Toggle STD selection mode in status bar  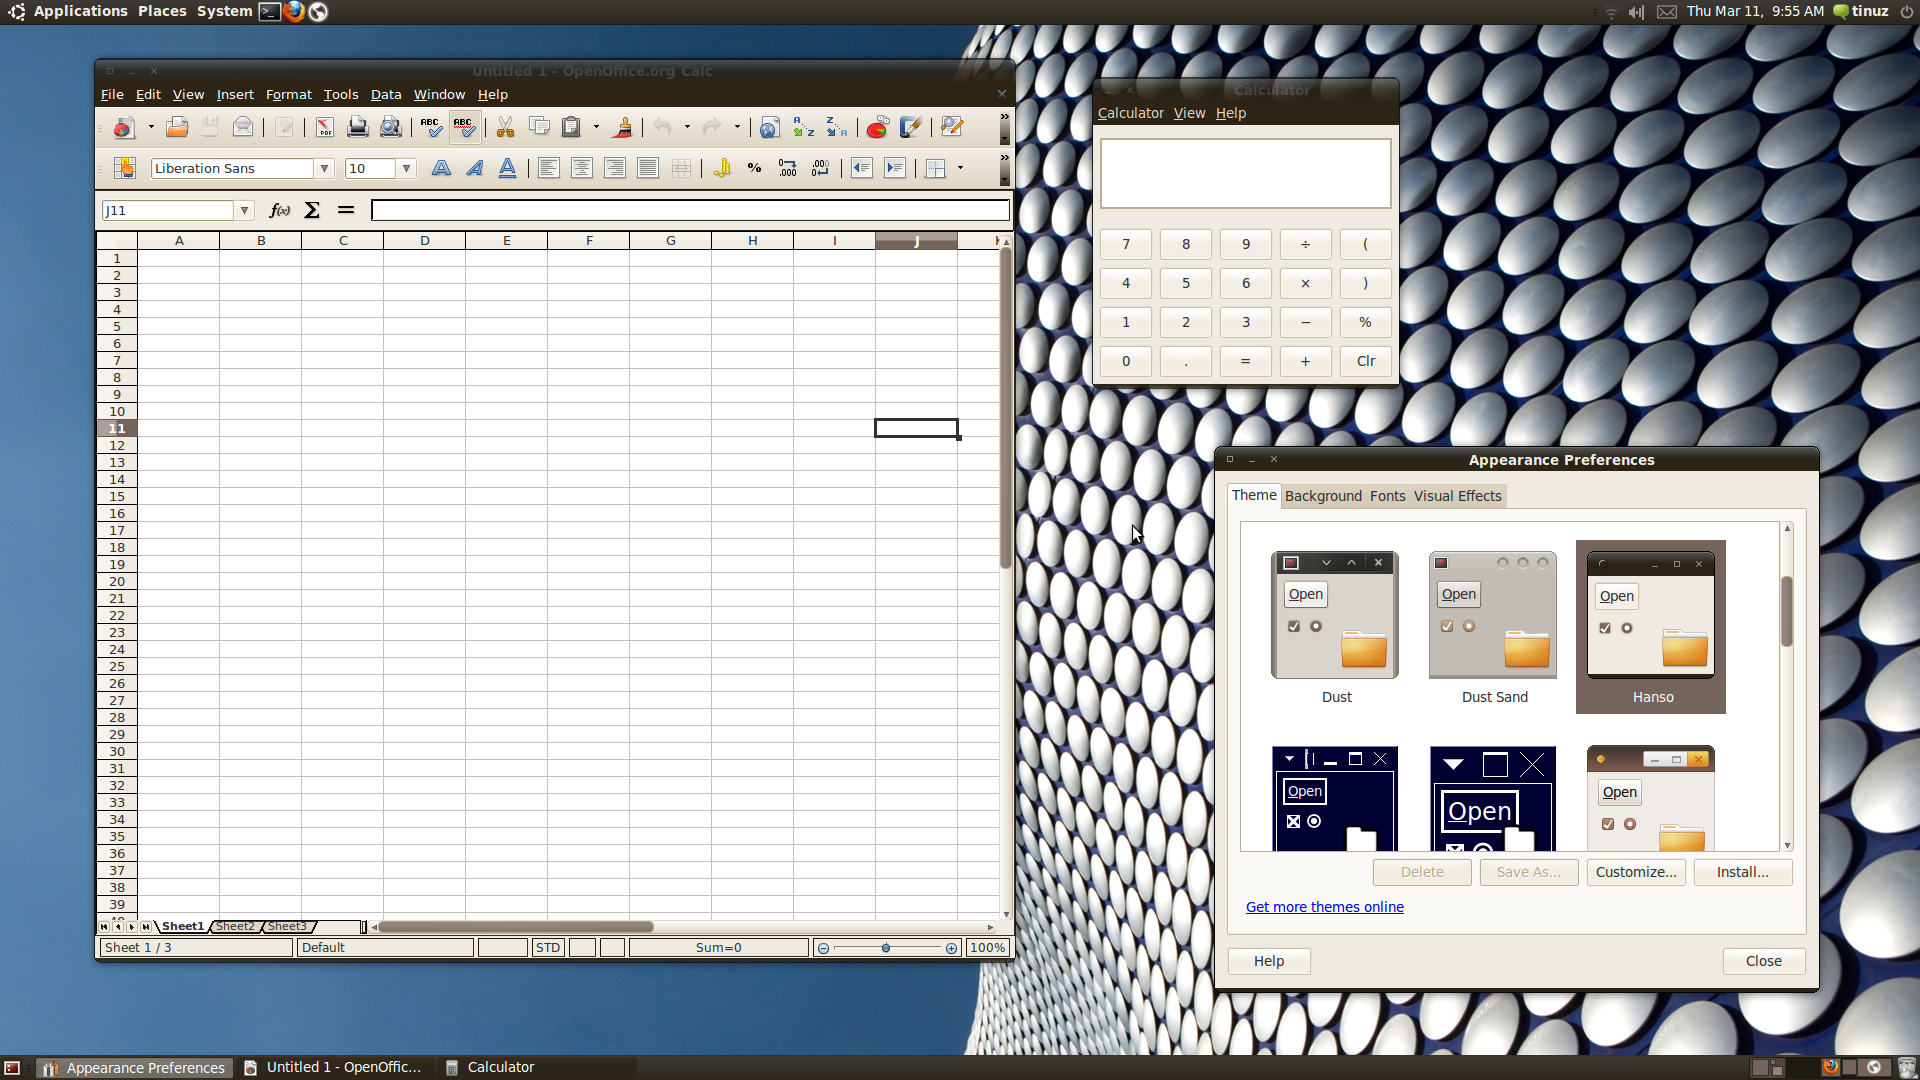[548, 948]
